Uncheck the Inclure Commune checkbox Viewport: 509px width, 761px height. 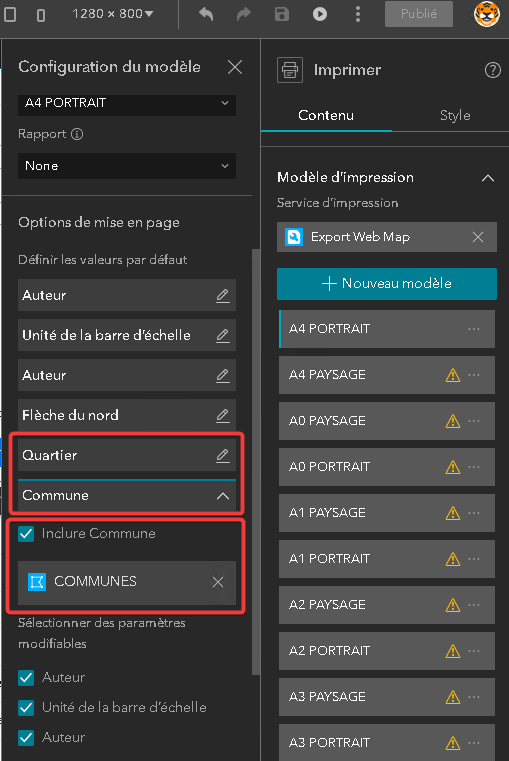point(26,534)
